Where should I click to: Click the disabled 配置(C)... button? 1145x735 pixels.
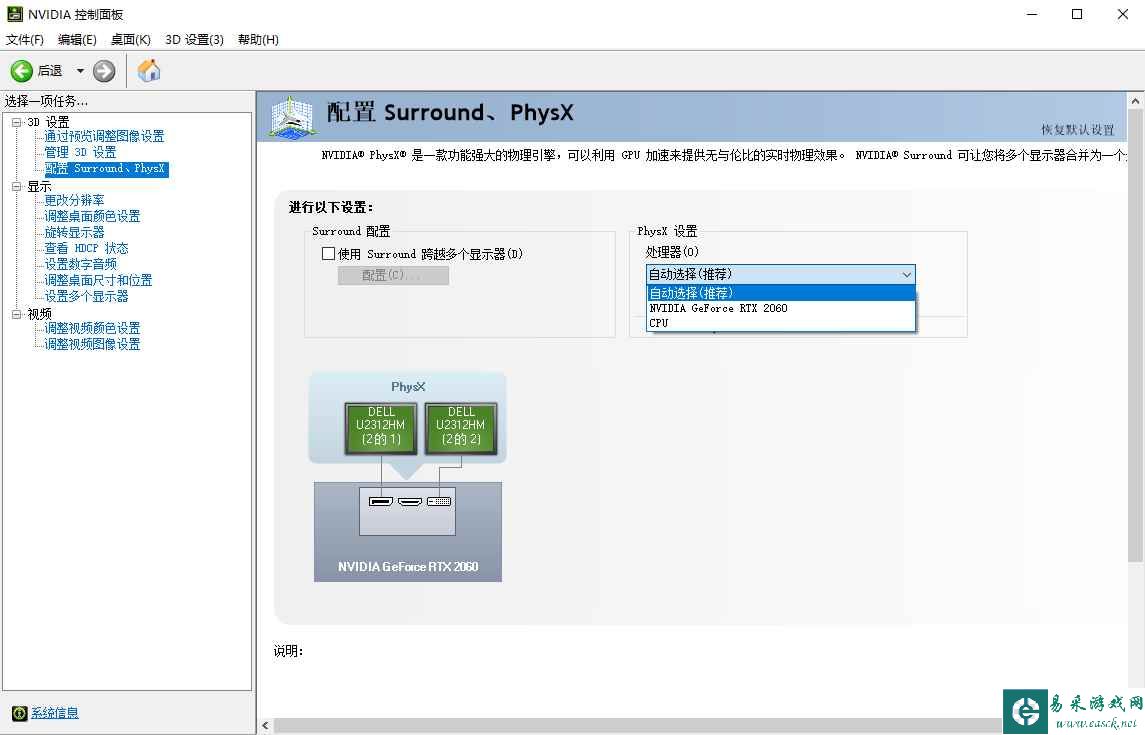[393, 275]
